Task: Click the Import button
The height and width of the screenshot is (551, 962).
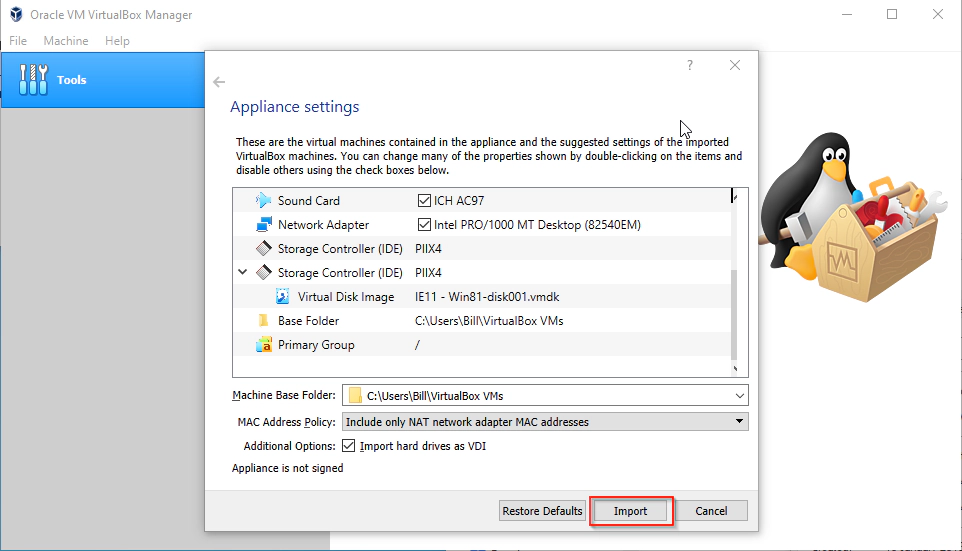Action: point(630,511)
